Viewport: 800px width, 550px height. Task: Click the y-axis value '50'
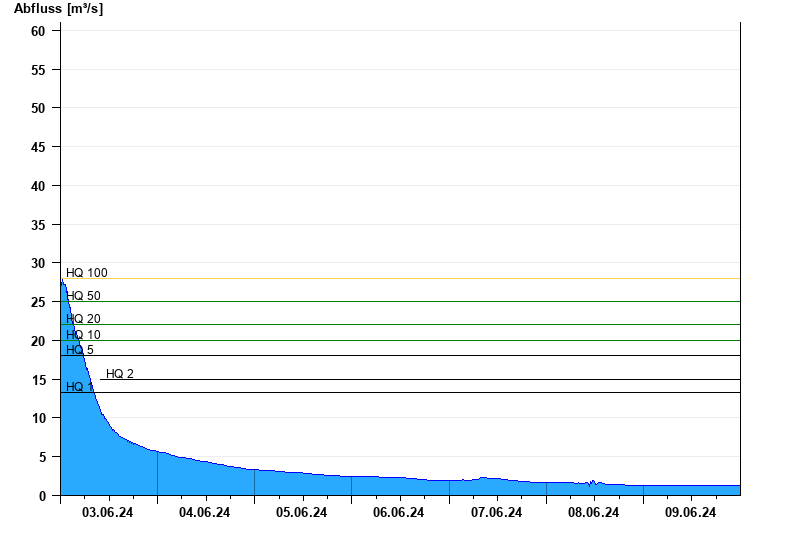pyautogui.click(x=38, y=108)
